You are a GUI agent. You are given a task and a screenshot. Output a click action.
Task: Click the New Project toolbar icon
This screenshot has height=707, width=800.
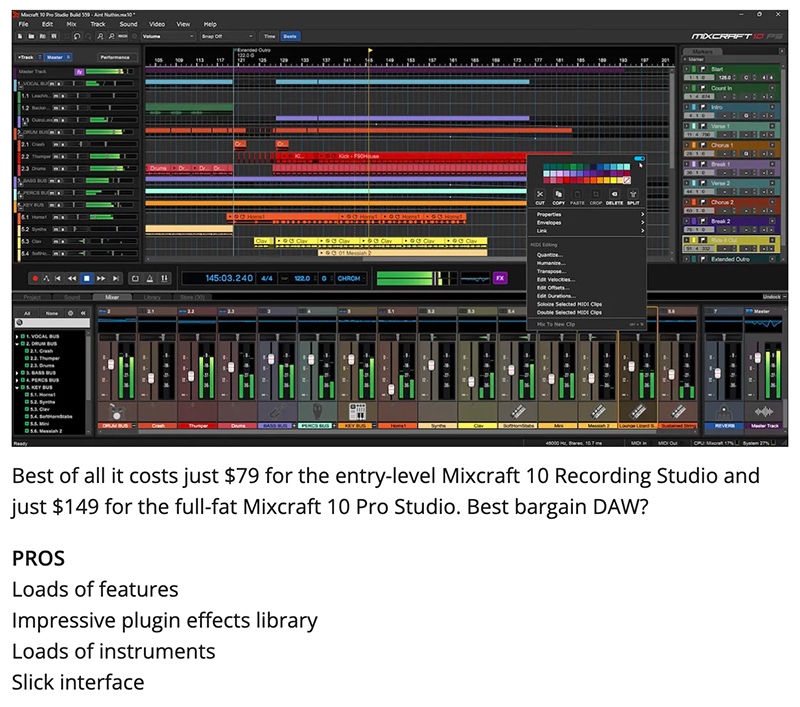pyautogui.click(x=20, y=36)
